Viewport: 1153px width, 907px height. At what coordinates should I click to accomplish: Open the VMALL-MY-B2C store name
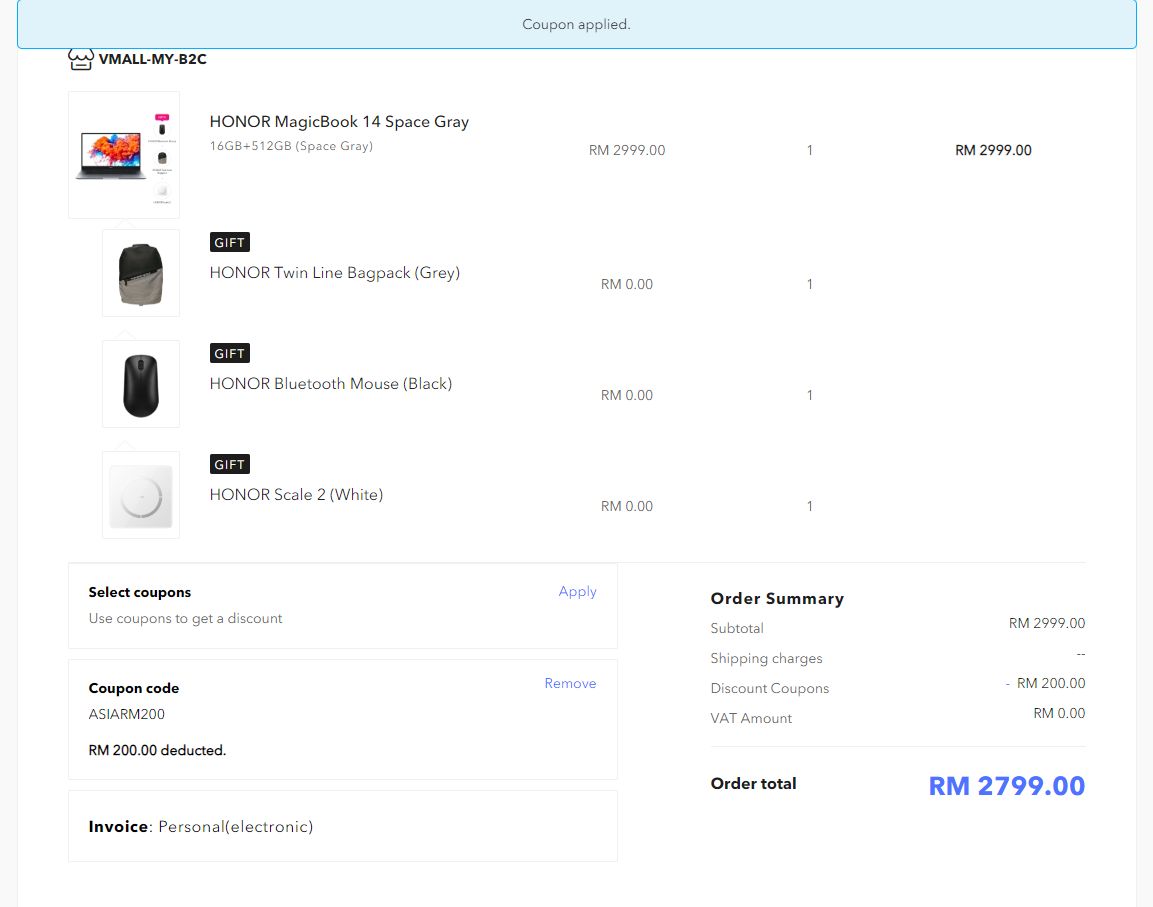point(152,59)
